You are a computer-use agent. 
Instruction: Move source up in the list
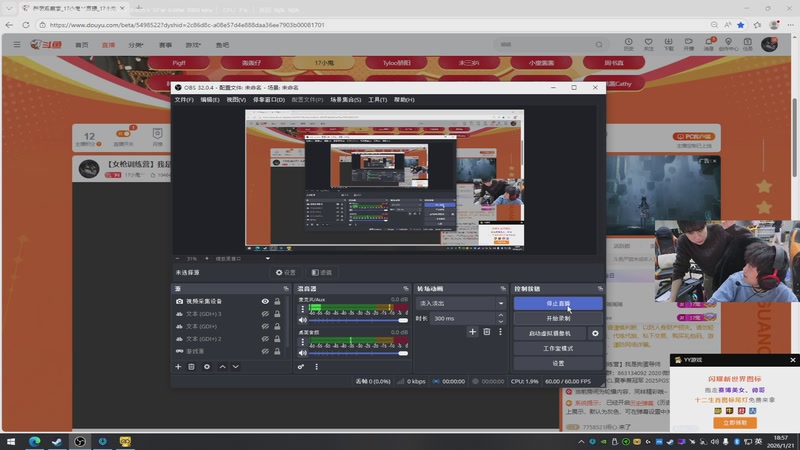[x=222, y=366]
